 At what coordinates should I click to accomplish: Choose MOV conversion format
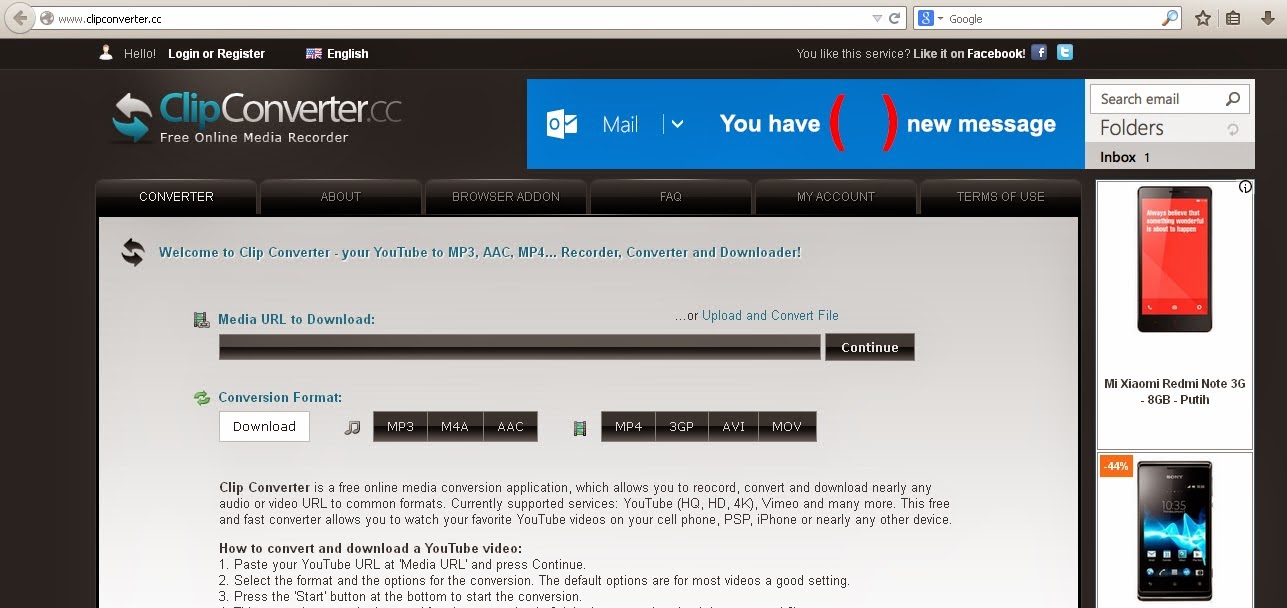point(787,426)
